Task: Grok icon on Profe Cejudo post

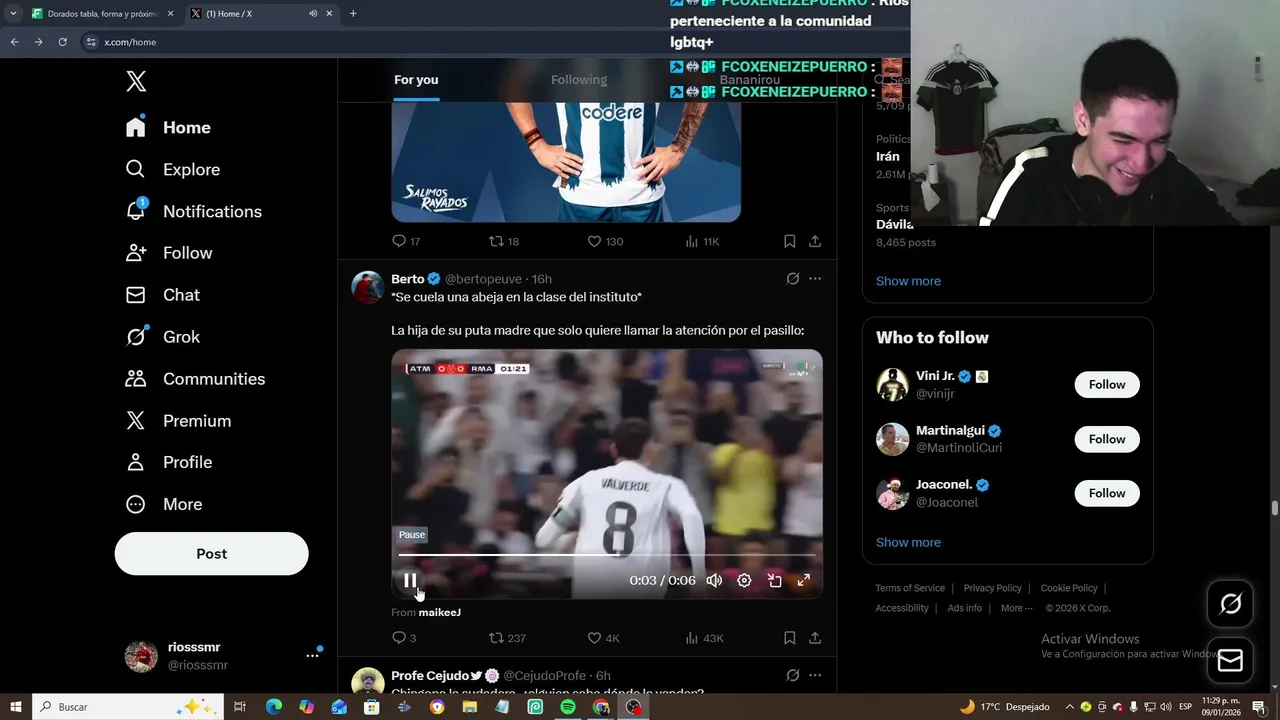Action: [792, 676]
